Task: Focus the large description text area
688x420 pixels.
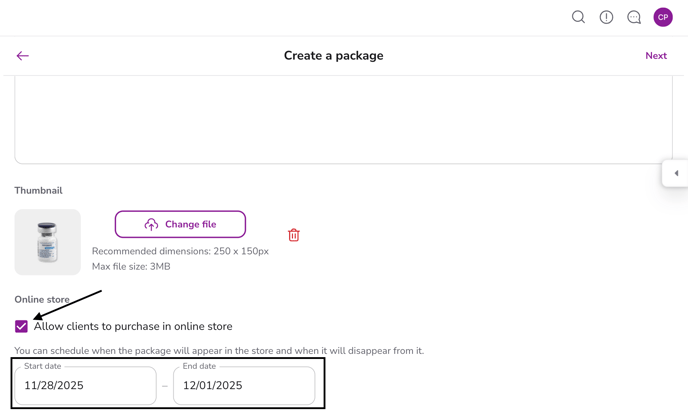Action: [343, 120]
